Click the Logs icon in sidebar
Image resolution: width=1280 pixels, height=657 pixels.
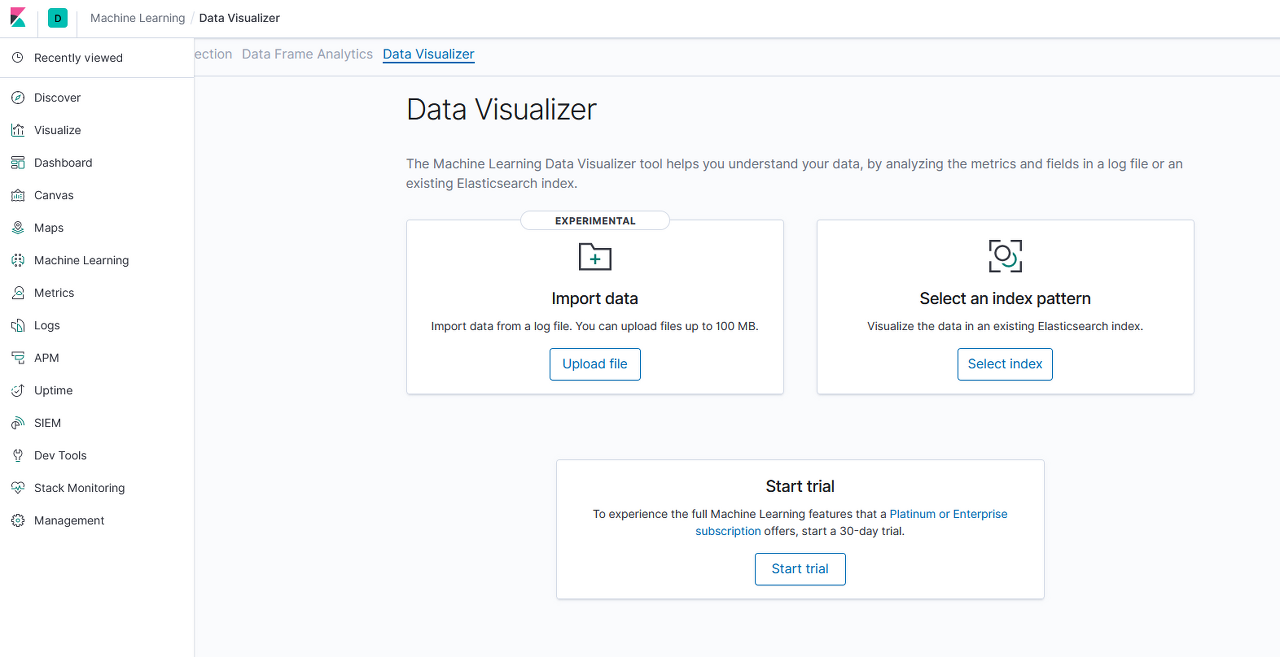coord(17,325)
